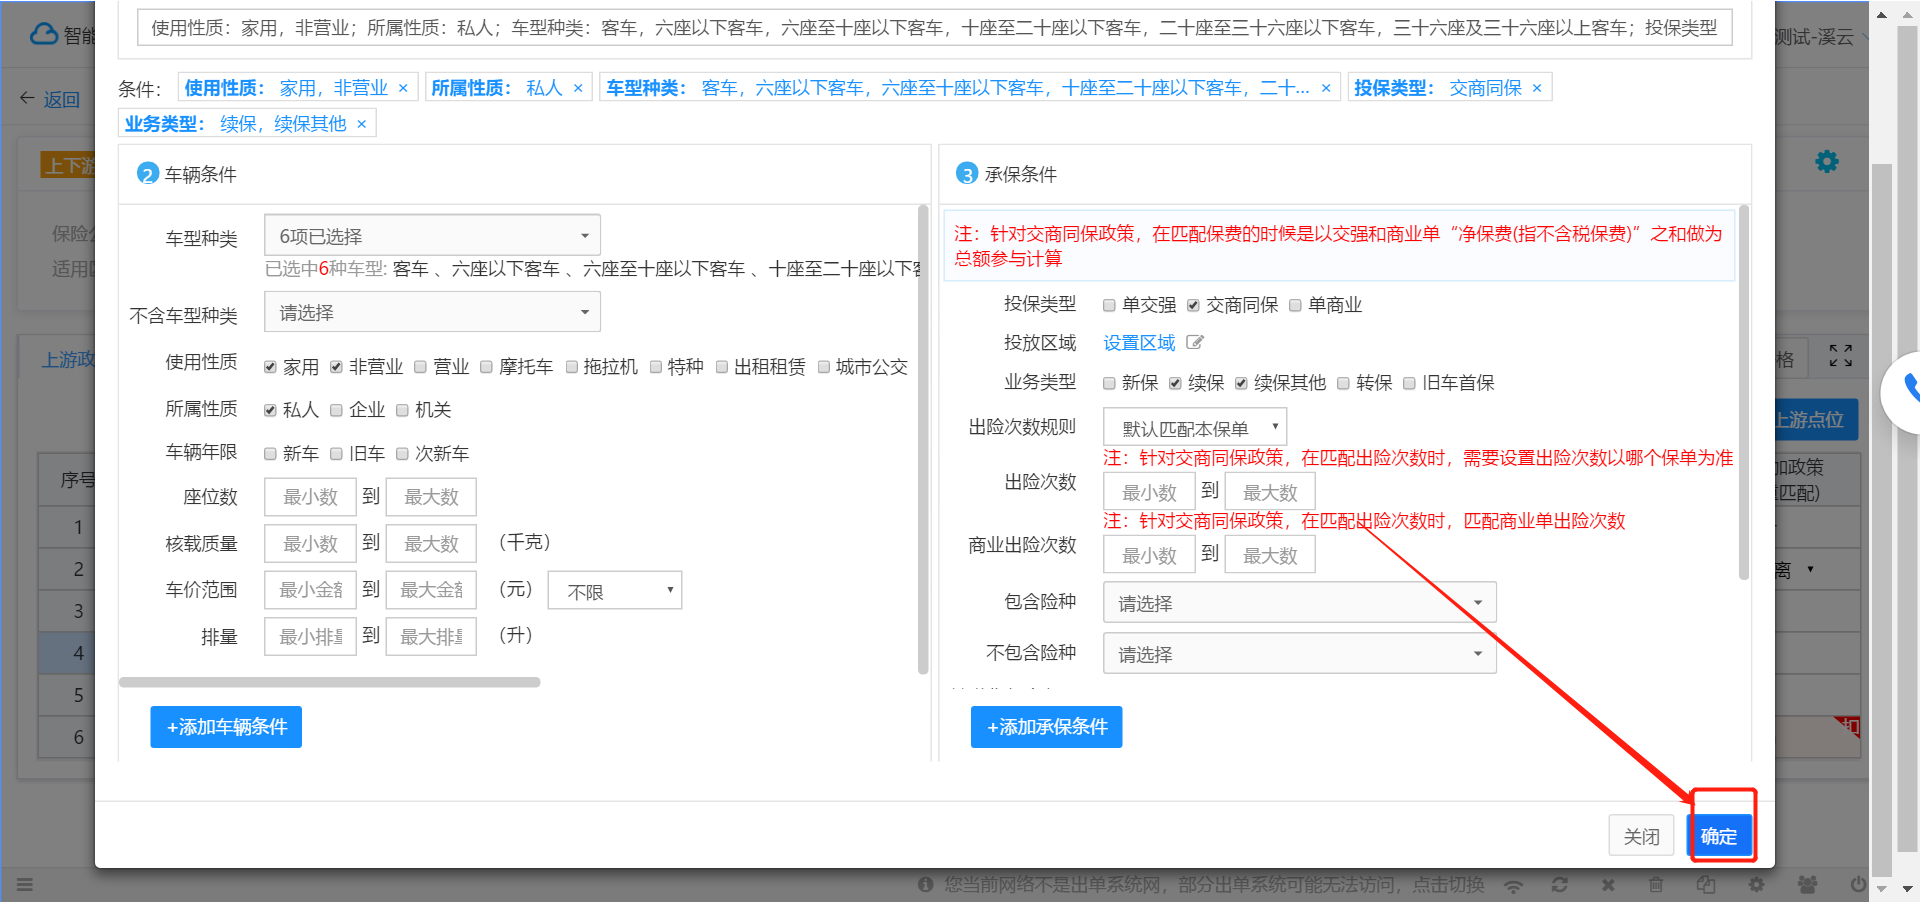Click the edit icon beside 设置区域

pos(1195,343)
